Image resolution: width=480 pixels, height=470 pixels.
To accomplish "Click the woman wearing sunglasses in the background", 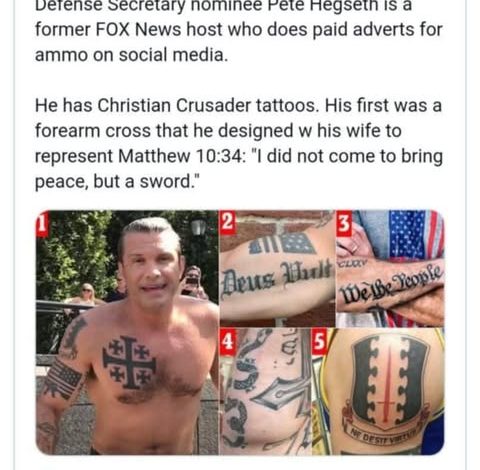I will (x=86, y=294).
